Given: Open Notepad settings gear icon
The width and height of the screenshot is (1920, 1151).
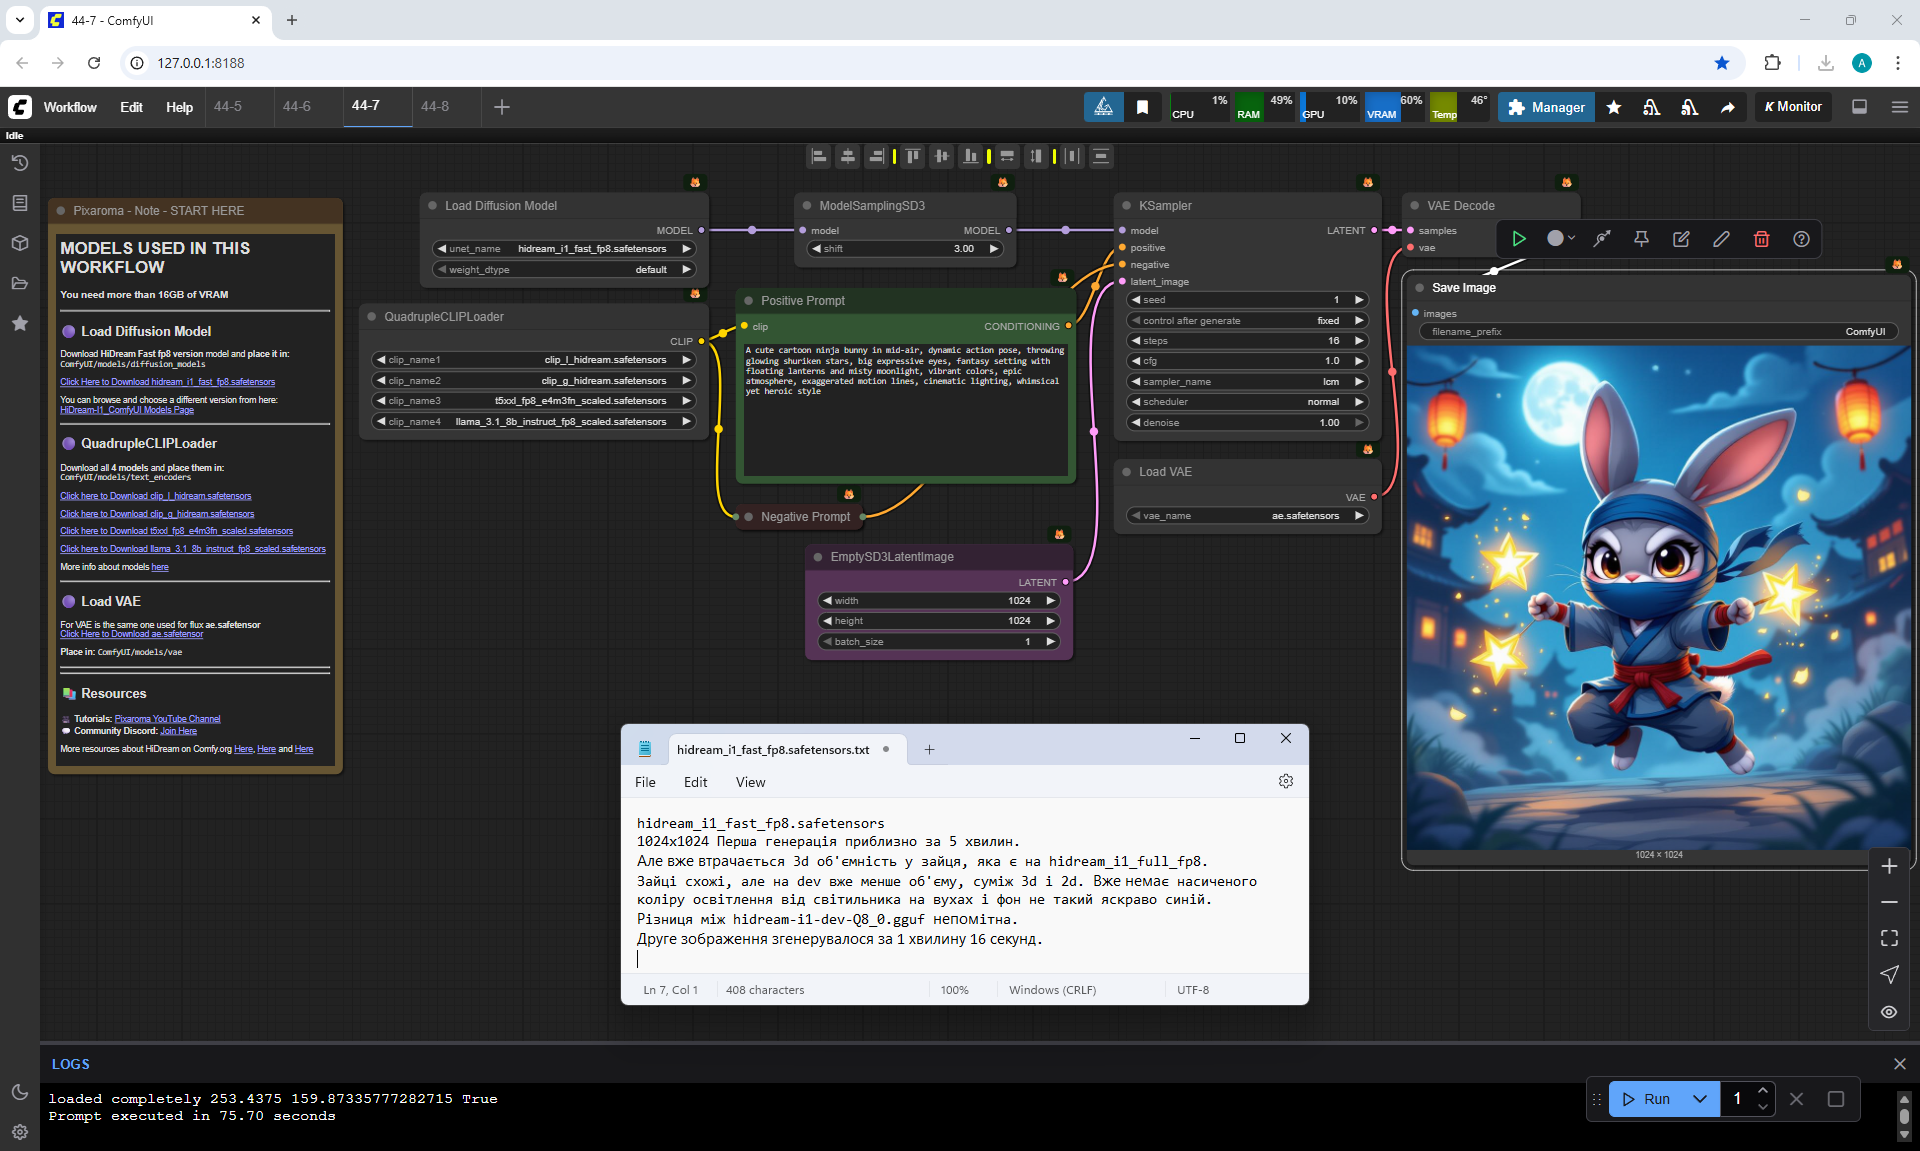Looking at the screenshot, I should 1285,781.
